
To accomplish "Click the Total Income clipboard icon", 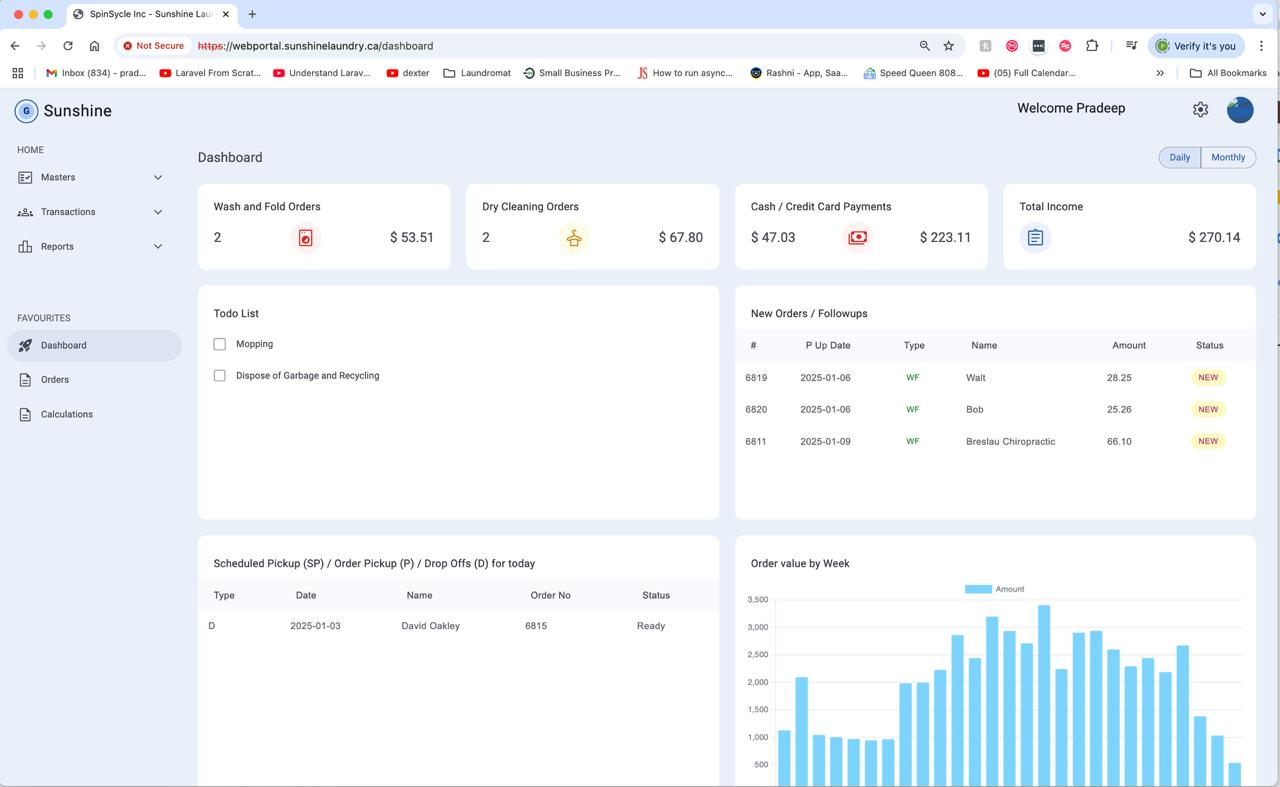I will pos(1035,238).
